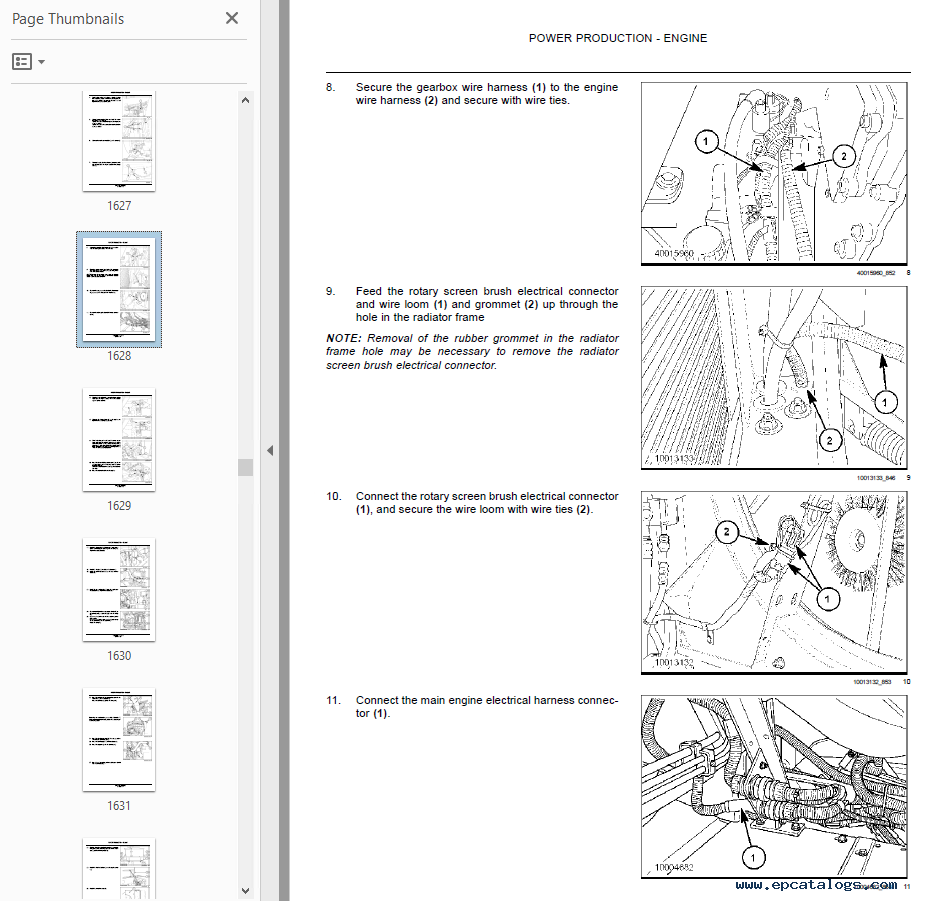Open the thumbnail options menu icon

pos(22,61)
